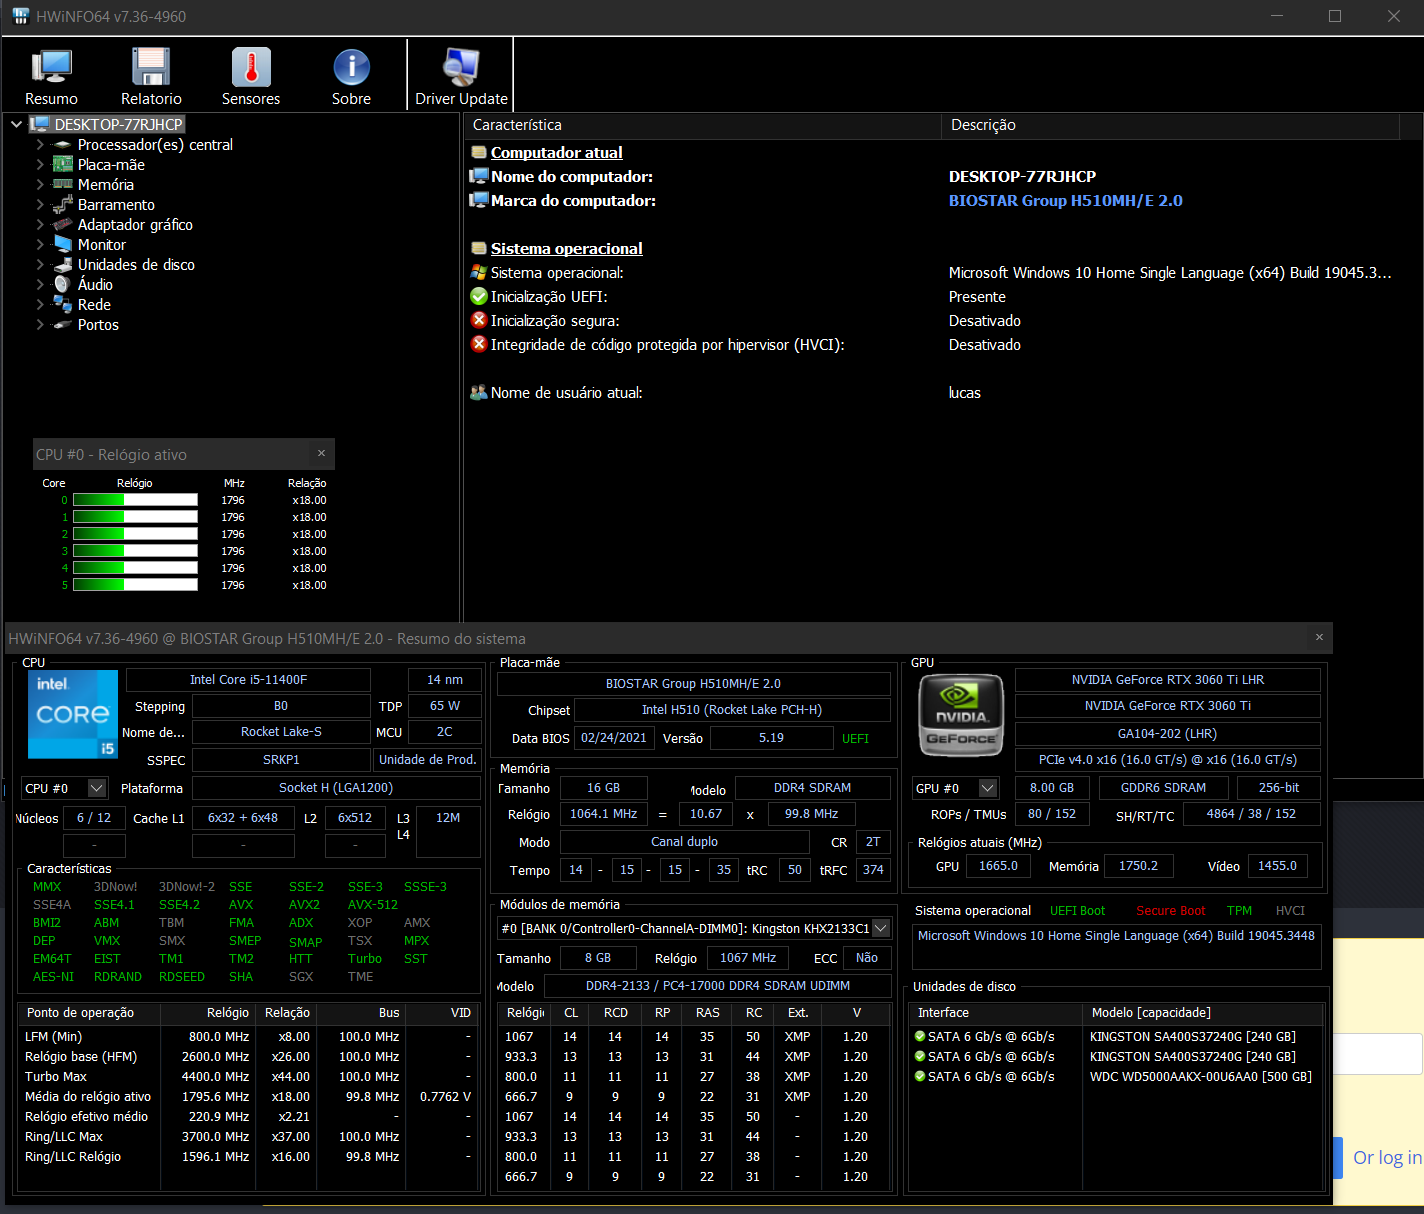Open the memory module BANK 0 dropdown

pyautogui.click(x=881, y=928)
